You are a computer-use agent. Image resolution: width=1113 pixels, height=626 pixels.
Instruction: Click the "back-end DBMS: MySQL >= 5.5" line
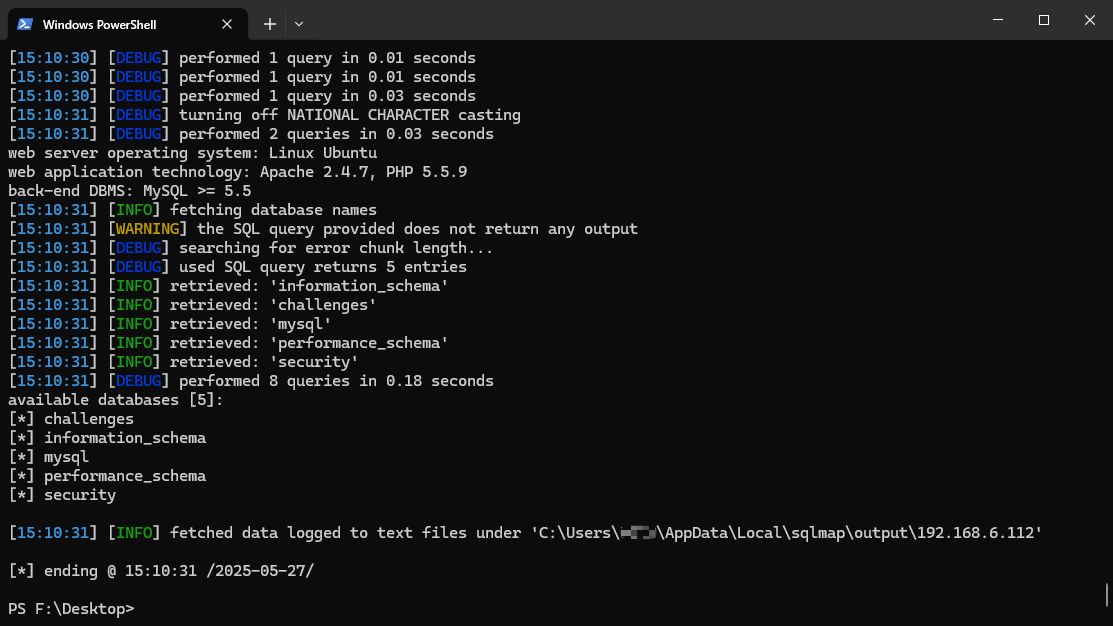pos(129,191)
